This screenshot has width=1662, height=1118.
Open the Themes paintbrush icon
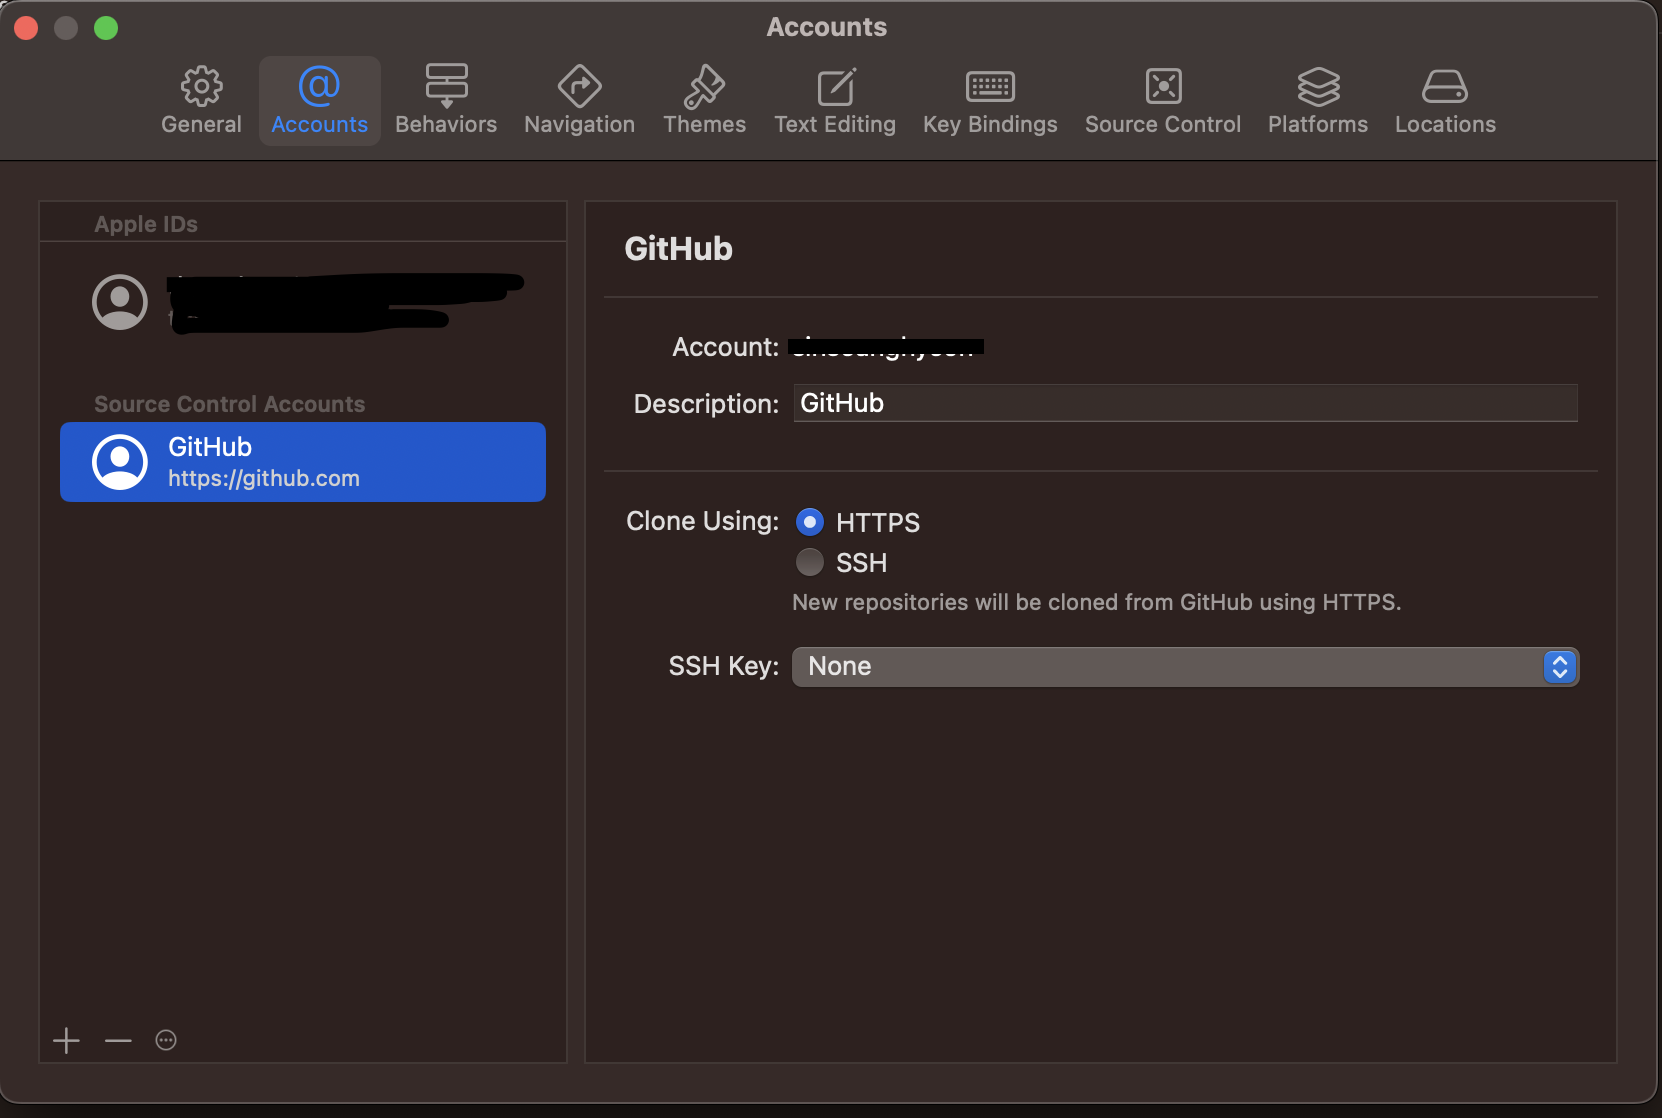(x=704, y=86)
